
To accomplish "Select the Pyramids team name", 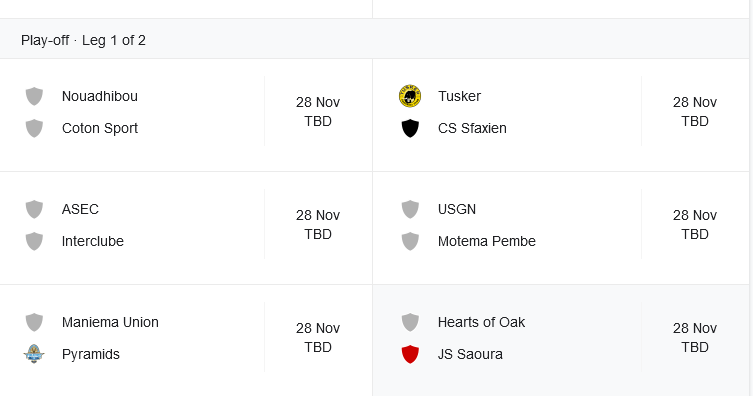I will coord(91,354).
